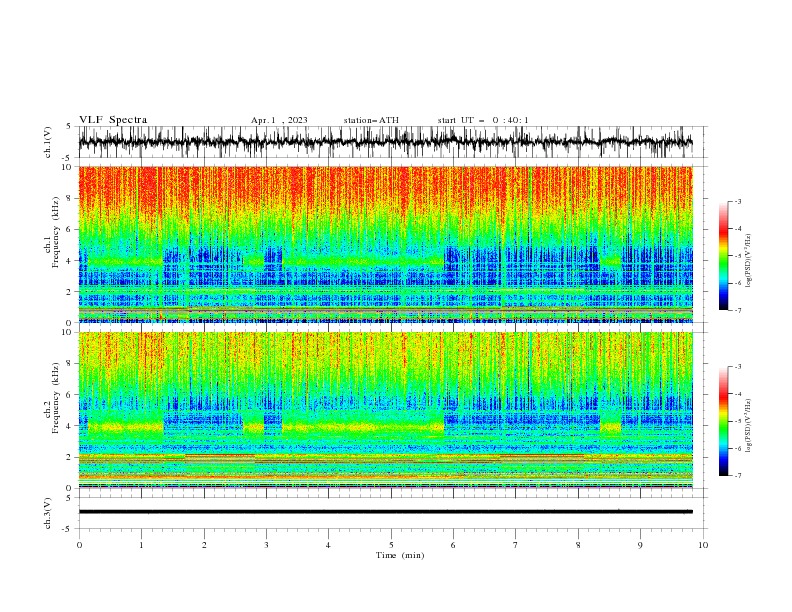The width and height of the screenshot is (792, 612).
Task: Click the time axis tick label "10"
Action: [703, 545]
